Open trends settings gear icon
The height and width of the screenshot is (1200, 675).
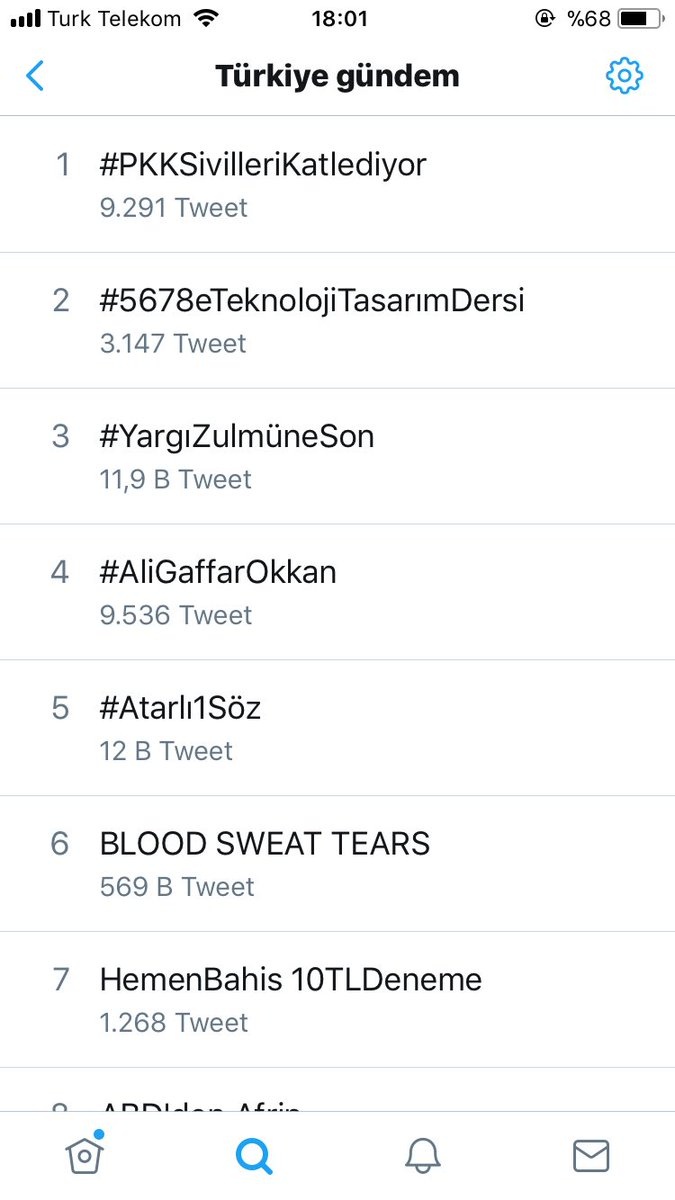(x=624, y=76)
